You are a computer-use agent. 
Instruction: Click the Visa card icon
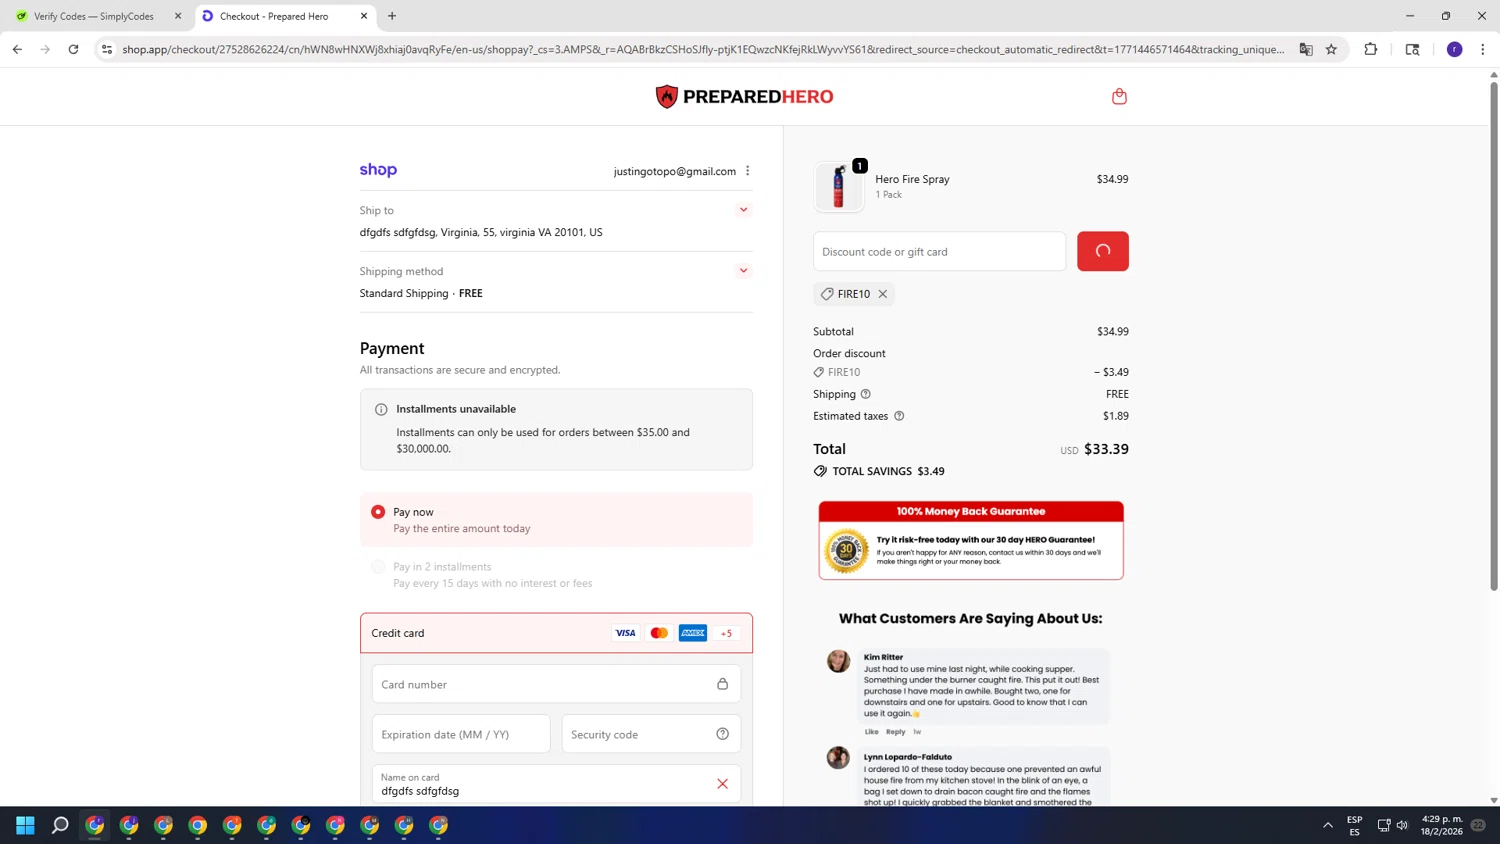[x=625, y=633]
